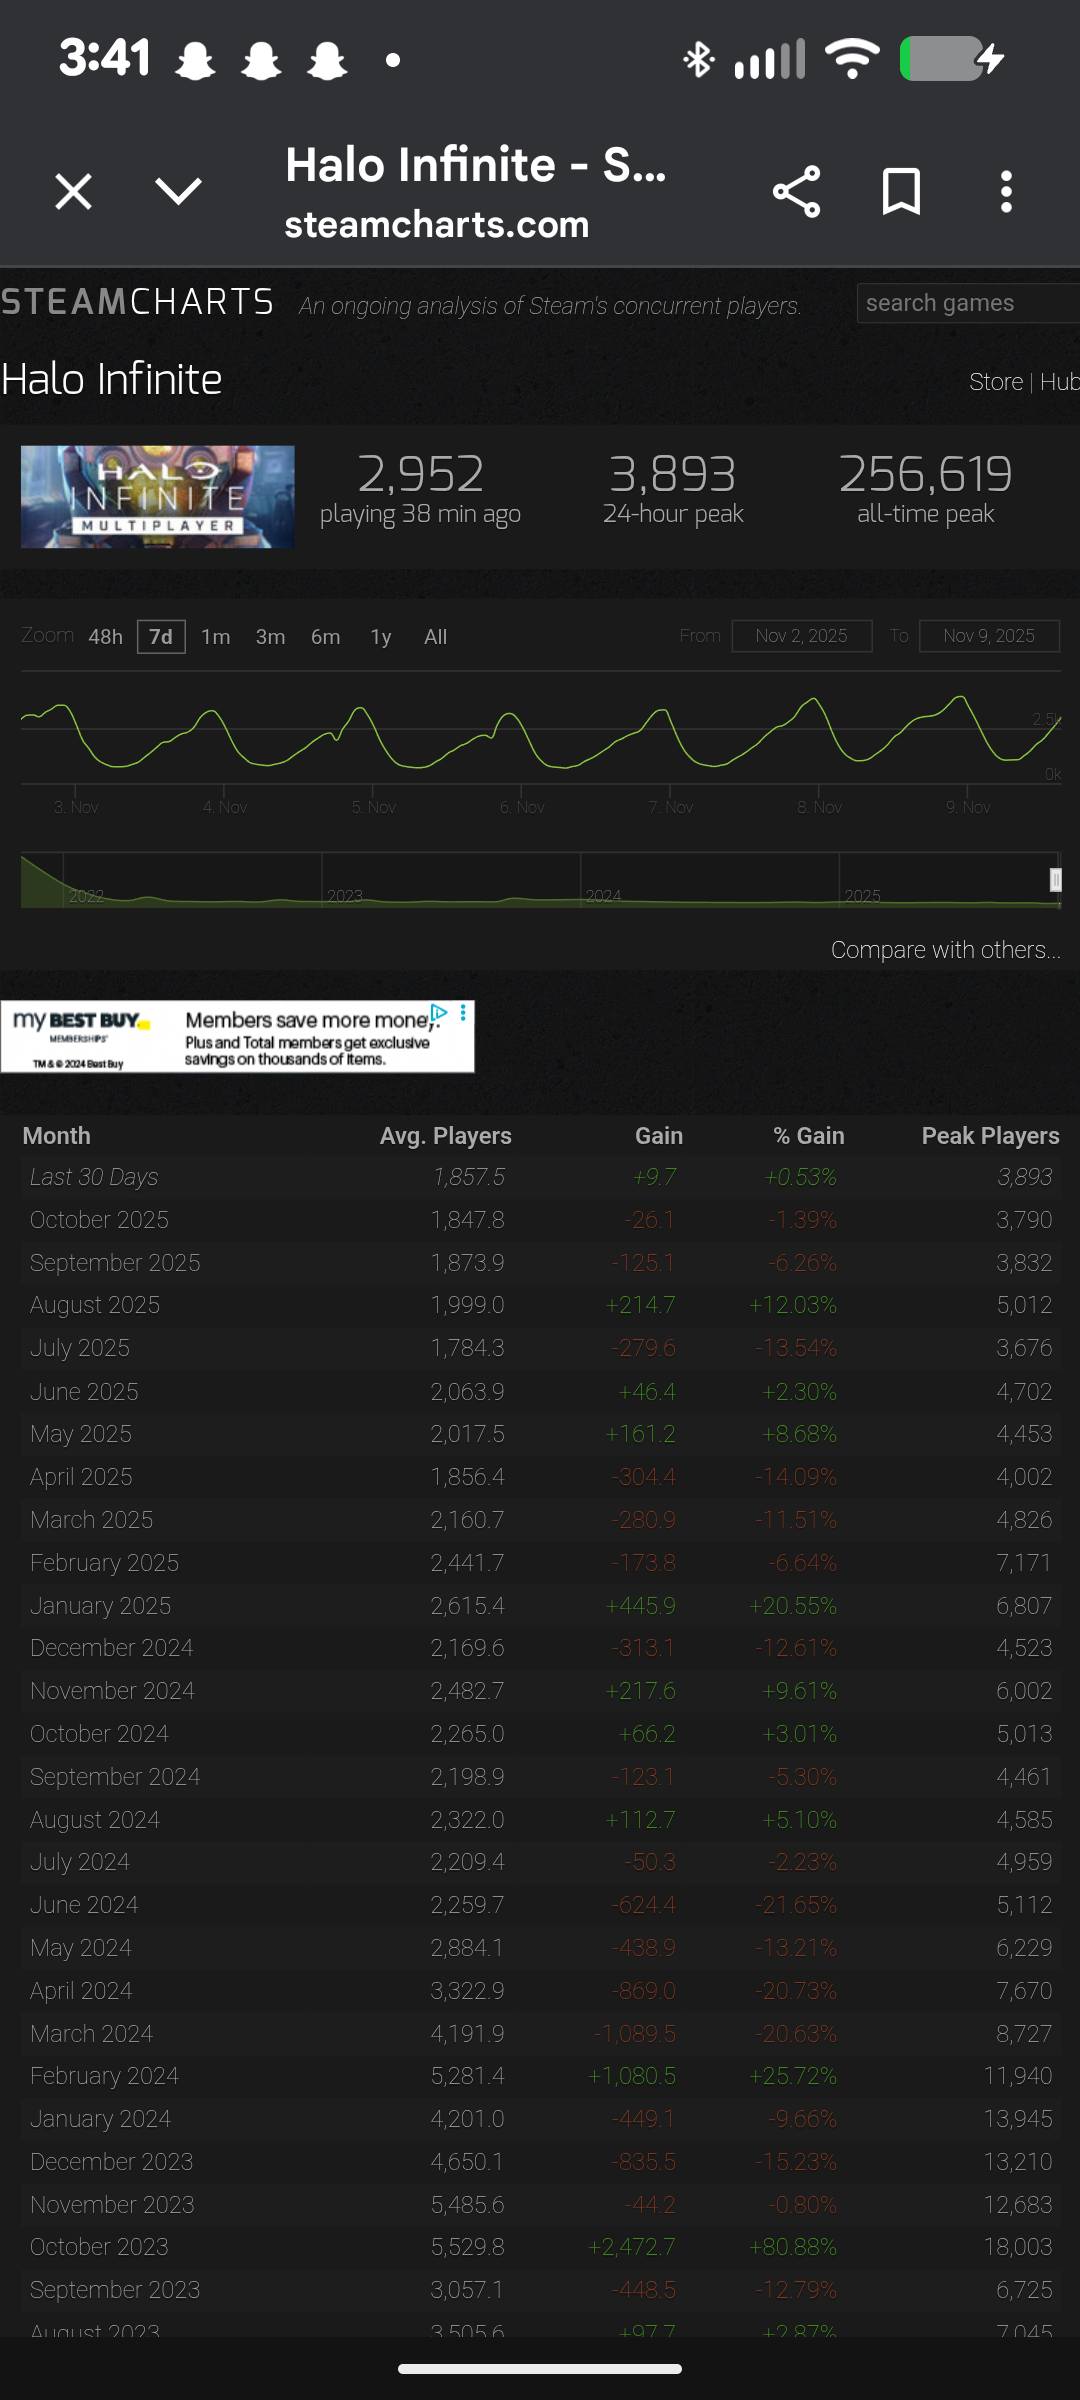The height and width of the screenshot is (2400, 1080).
Task: Focus the search games field
Action: (968, 303)
